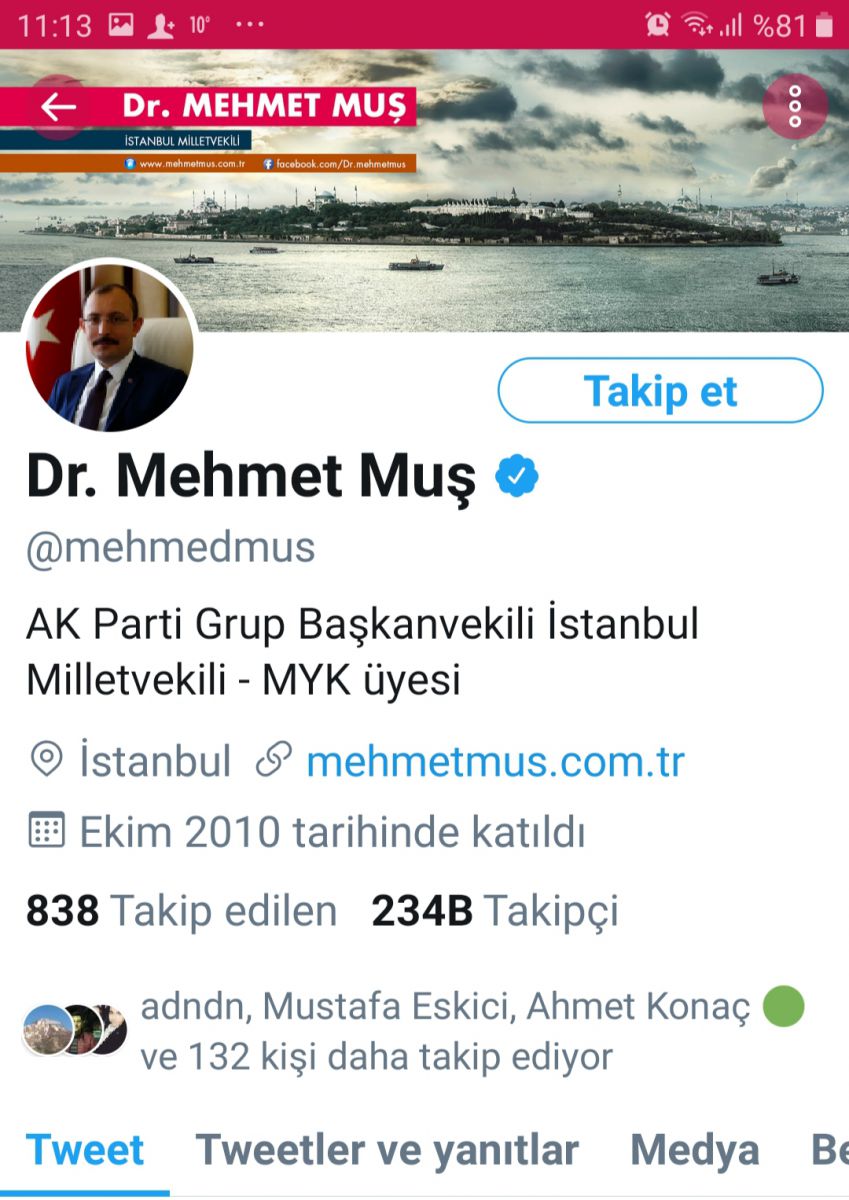Open the round profile photo
The height and width of the screenshot is (1200, 849).
(108, 346)
